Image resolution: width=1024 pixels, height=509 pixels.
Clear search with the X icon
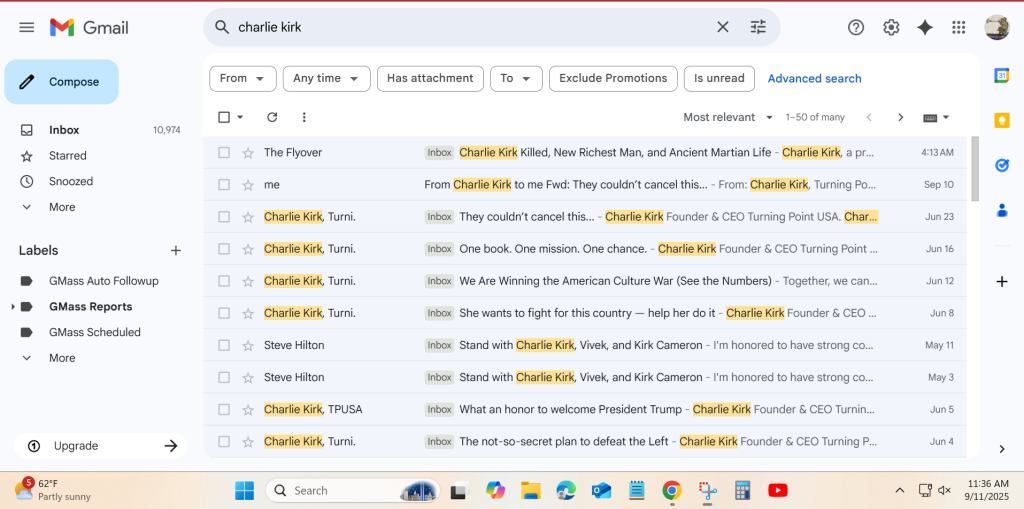pyautogui.click(x=723, y=27)
